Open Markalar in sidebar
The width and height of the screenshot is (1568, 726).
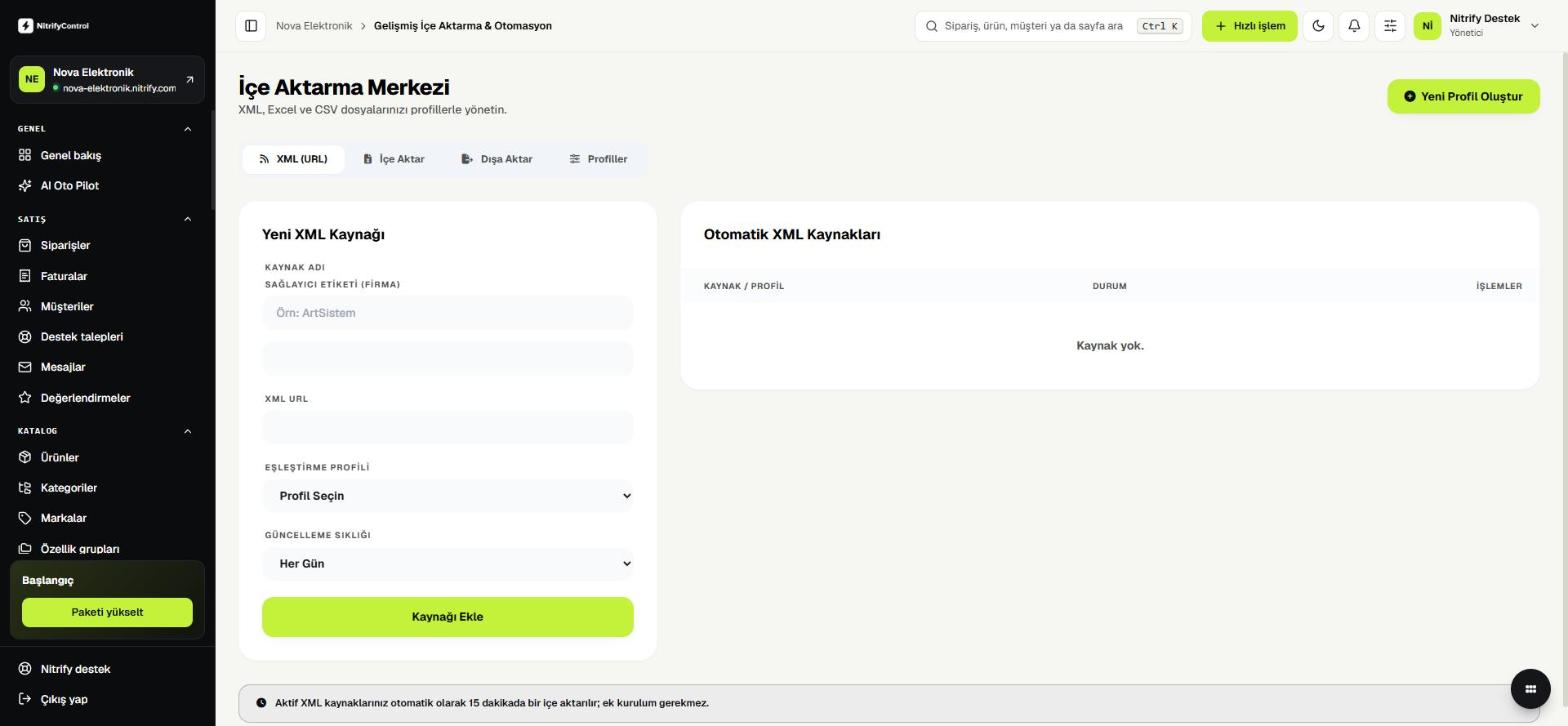(107, 518)
